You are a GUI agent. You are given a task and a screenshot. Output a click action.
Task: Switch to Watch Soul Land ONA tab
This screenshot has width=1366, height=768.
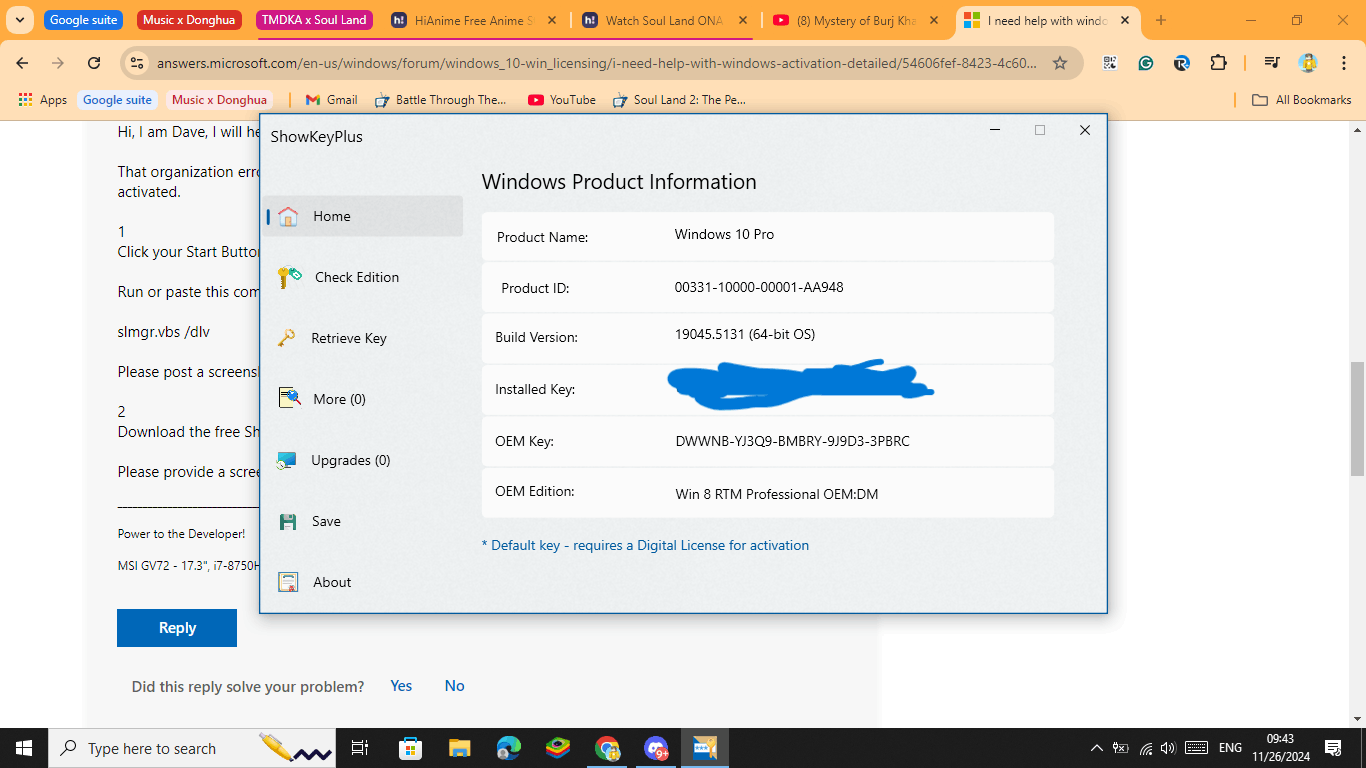click(663, 20)
